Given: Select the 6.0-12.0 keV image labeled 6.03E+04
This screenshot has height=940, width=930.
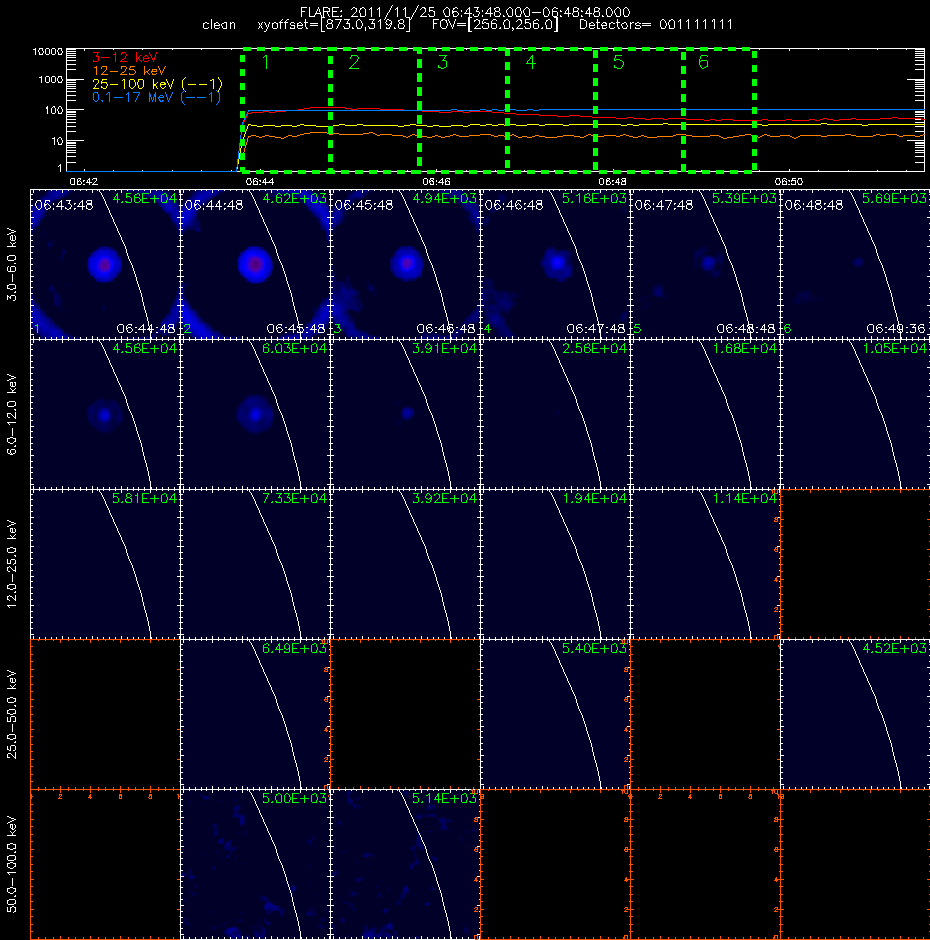Looking at the screenshot, I should pos(255,414).
